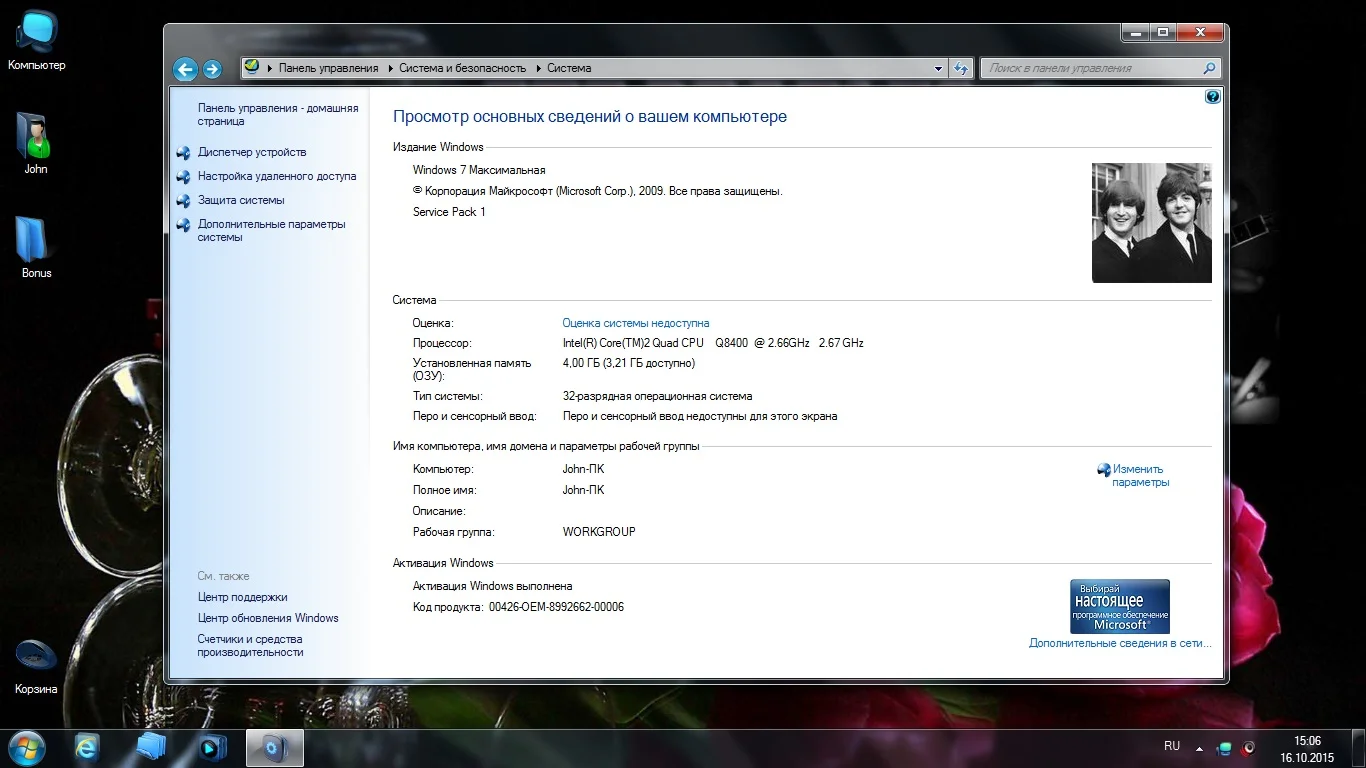Expand the address bar history dropdown

[938, 69]
